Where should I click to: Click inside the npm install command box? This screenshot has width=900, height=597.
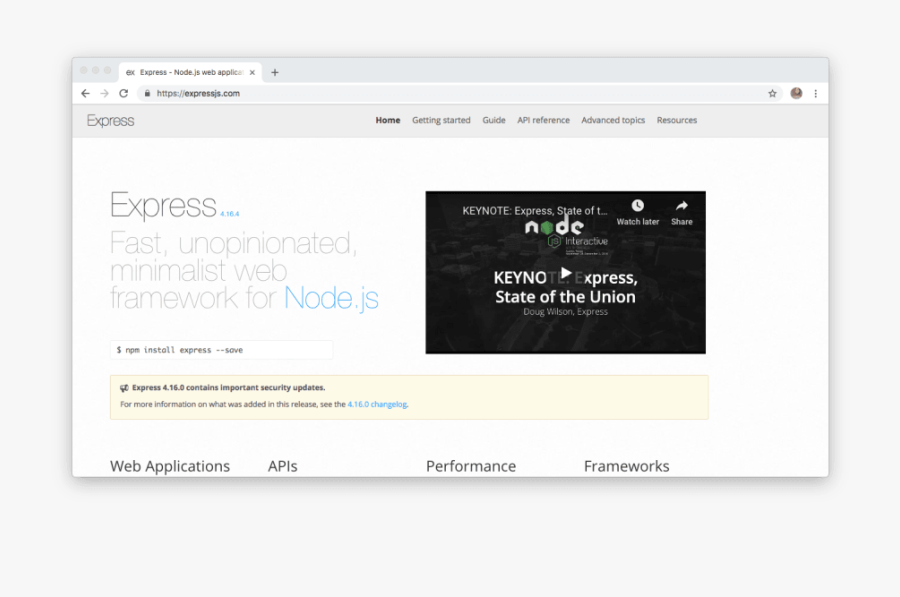(220, 349)
